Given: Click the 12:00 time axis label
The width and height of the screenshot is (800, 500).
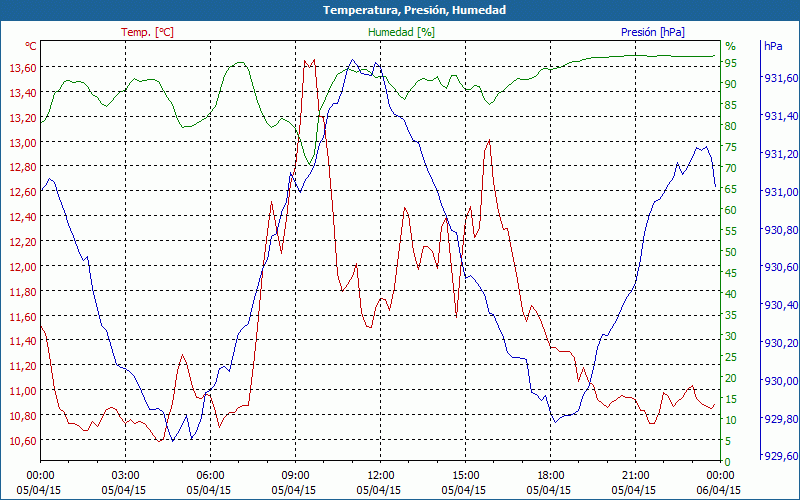Looking at the screenshot, I should coord(380,476).
